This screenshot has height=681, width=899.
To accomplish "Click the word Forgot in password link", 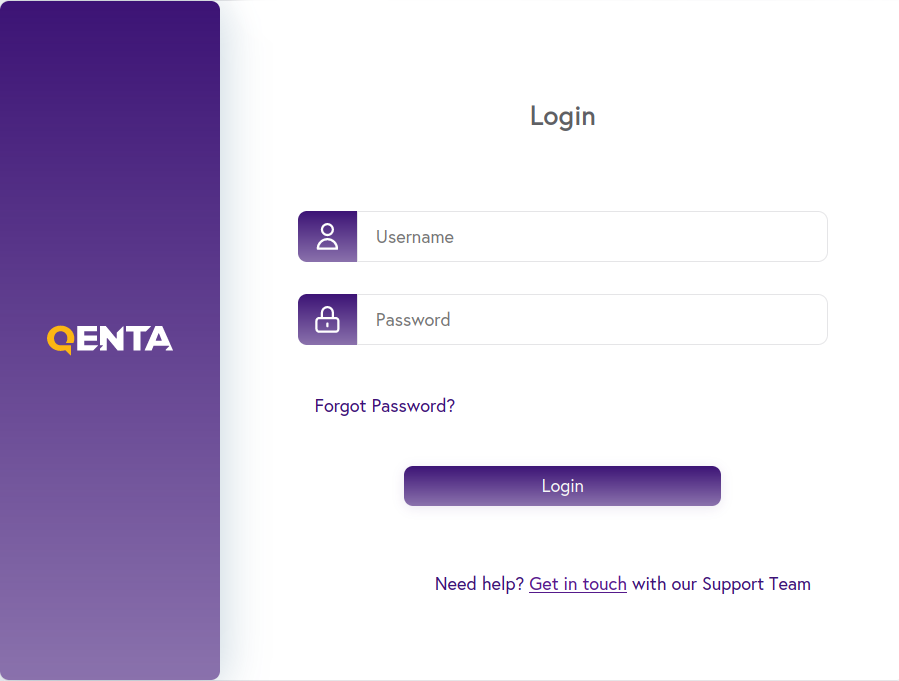I will [x=341, y=406].
